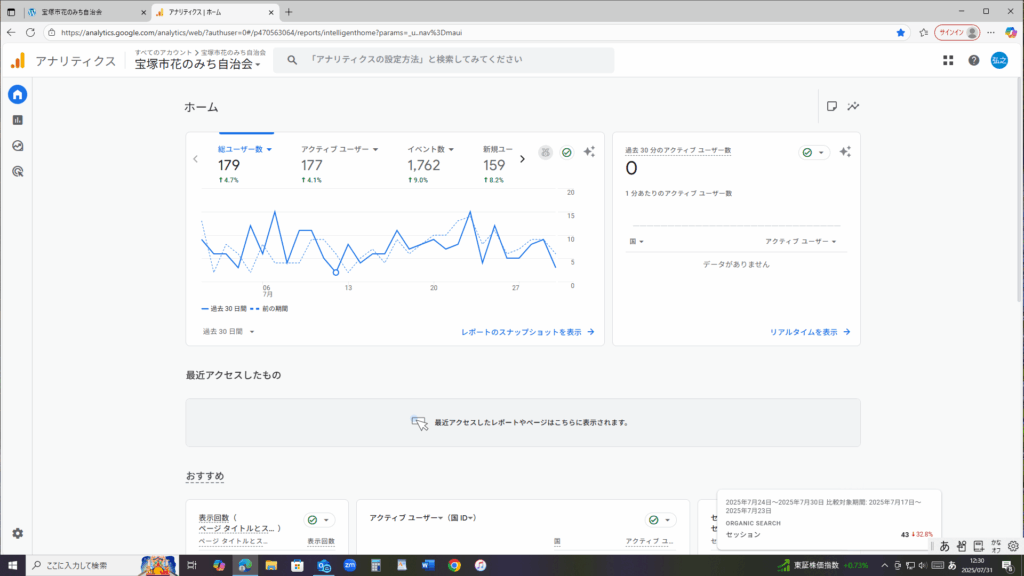Image resolution: width=1024 pixels, height=576 pixels.
Task: Click the 過去 30 分のアクティブ ユーザー数 heading
Action: click(678, 150)
